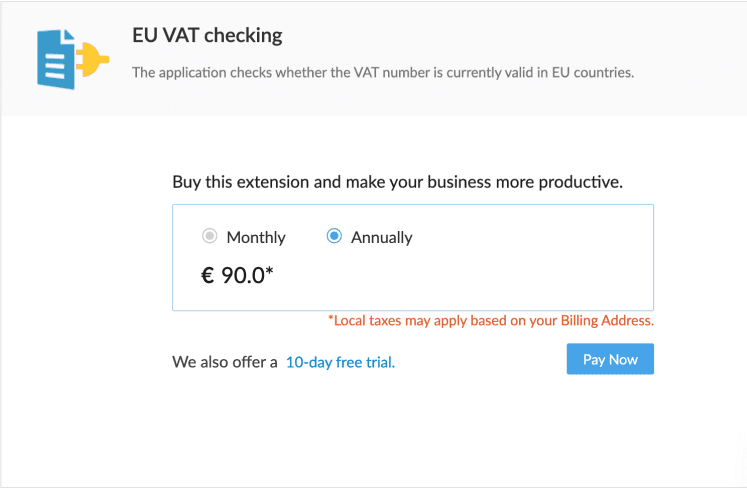Click the EU VAT checking extension icon
This screenshot has width=747, height=488.
coord(73,59)
